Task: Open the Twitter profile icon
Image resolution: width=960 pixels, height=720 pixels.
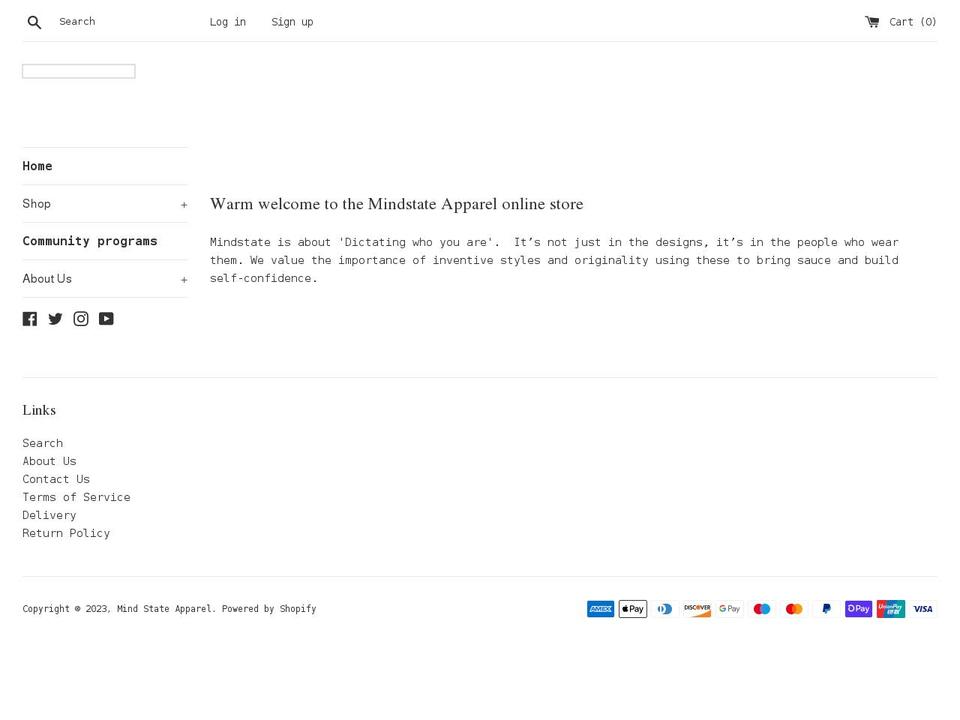Action: [x=55, y=318]
